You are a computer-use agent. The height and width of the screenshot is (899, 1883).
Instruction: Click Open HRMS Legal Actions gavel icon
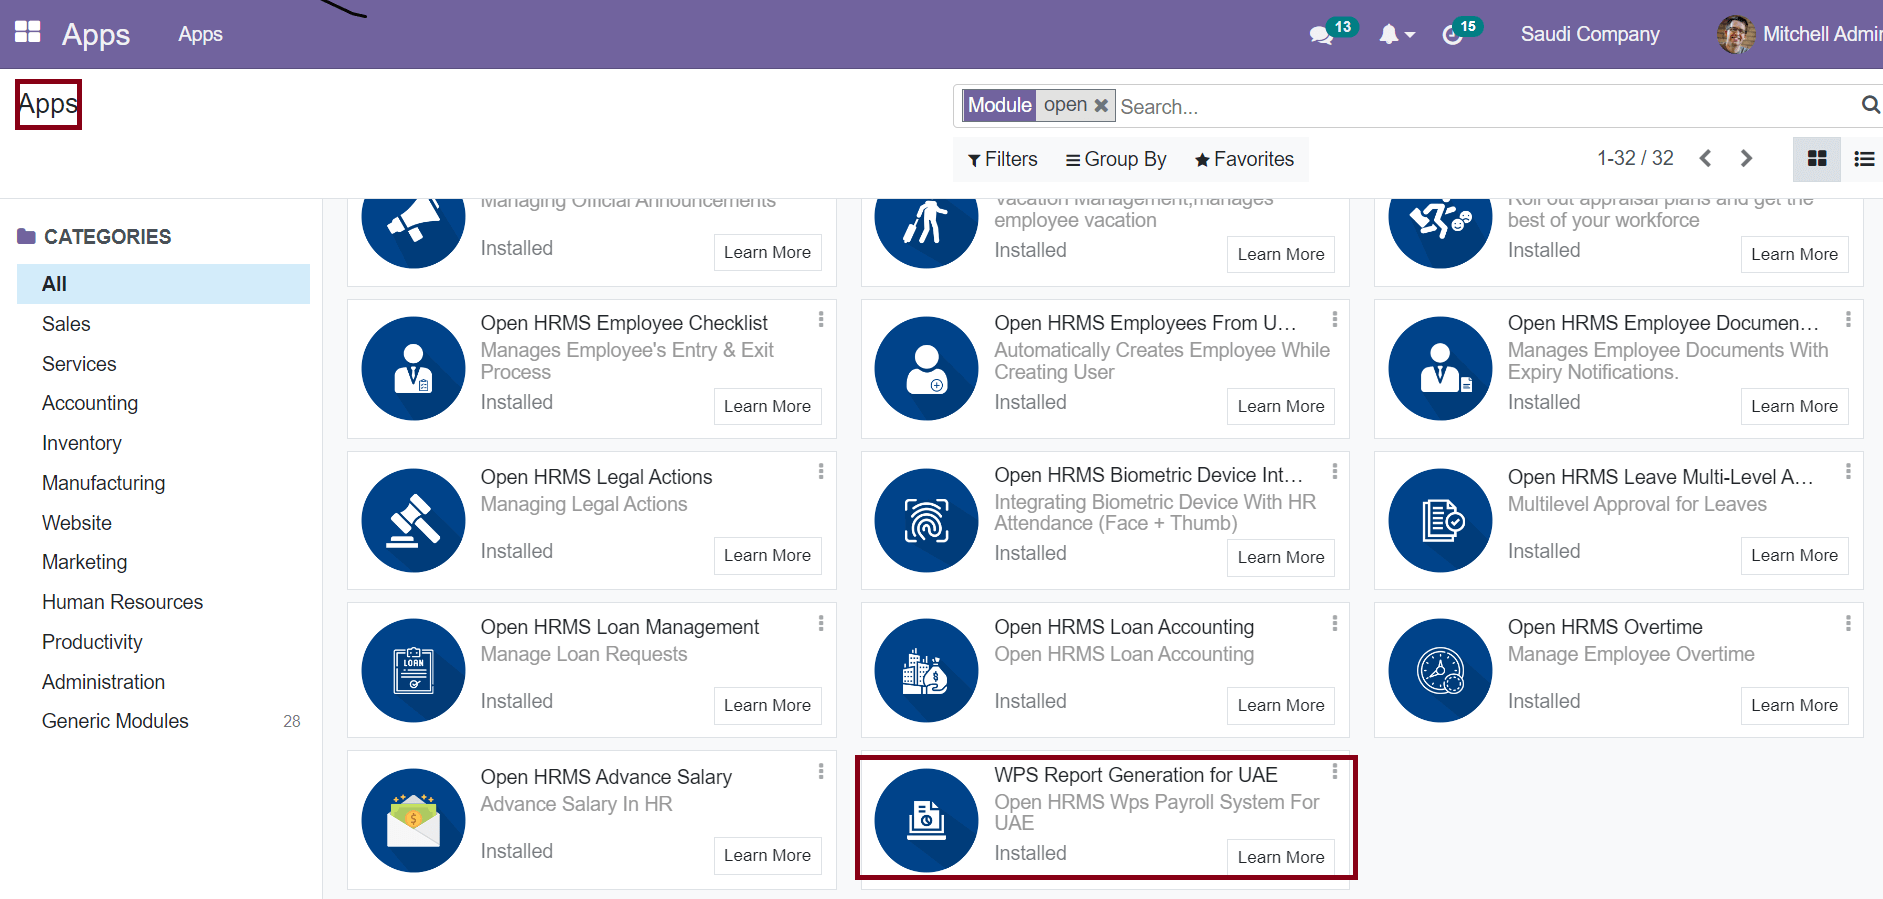413,521
